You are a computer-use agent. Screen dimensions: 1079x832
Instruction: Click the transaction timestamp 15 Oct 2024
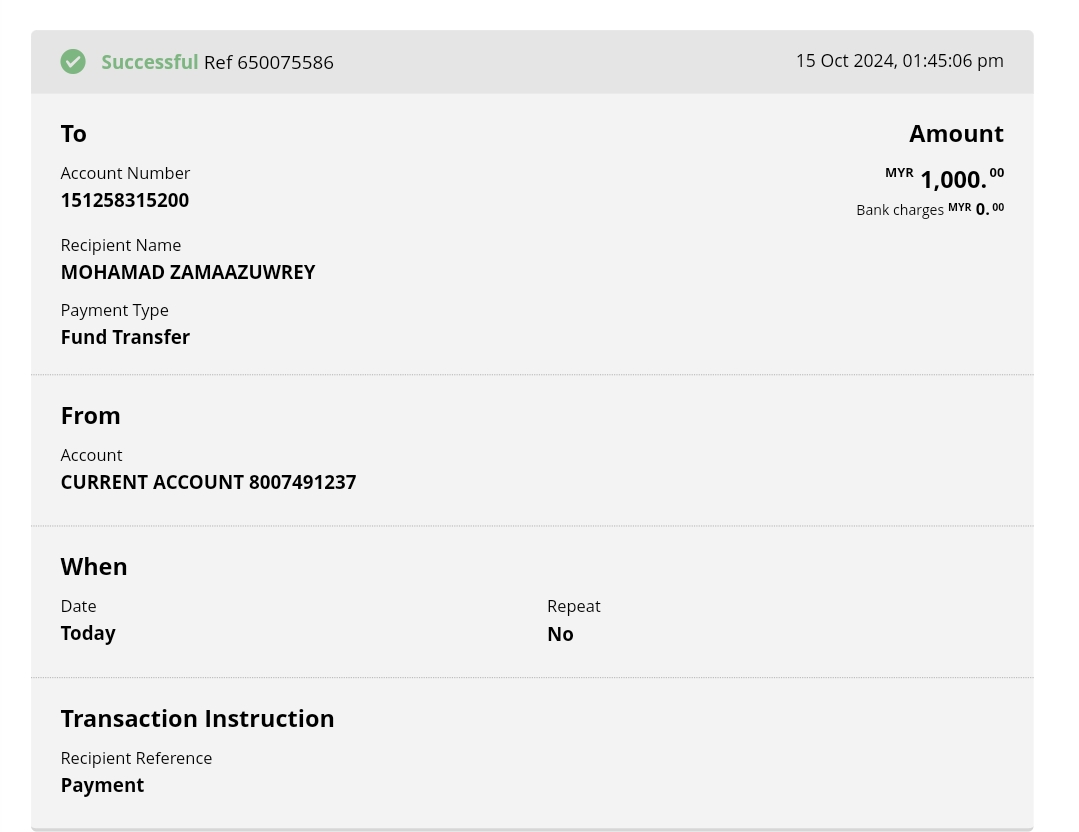899,61
